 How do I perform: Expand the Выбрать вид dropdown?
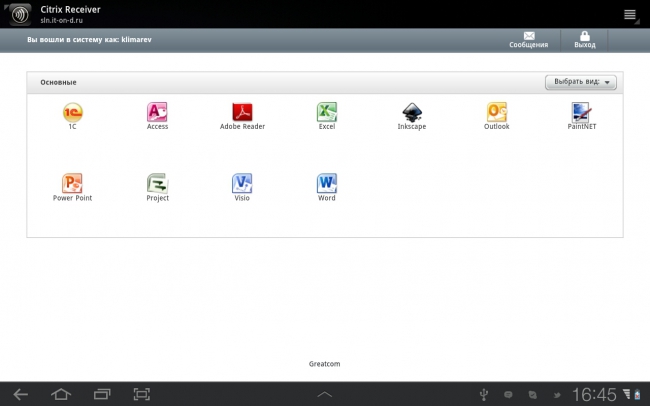(x=580, y=82)
